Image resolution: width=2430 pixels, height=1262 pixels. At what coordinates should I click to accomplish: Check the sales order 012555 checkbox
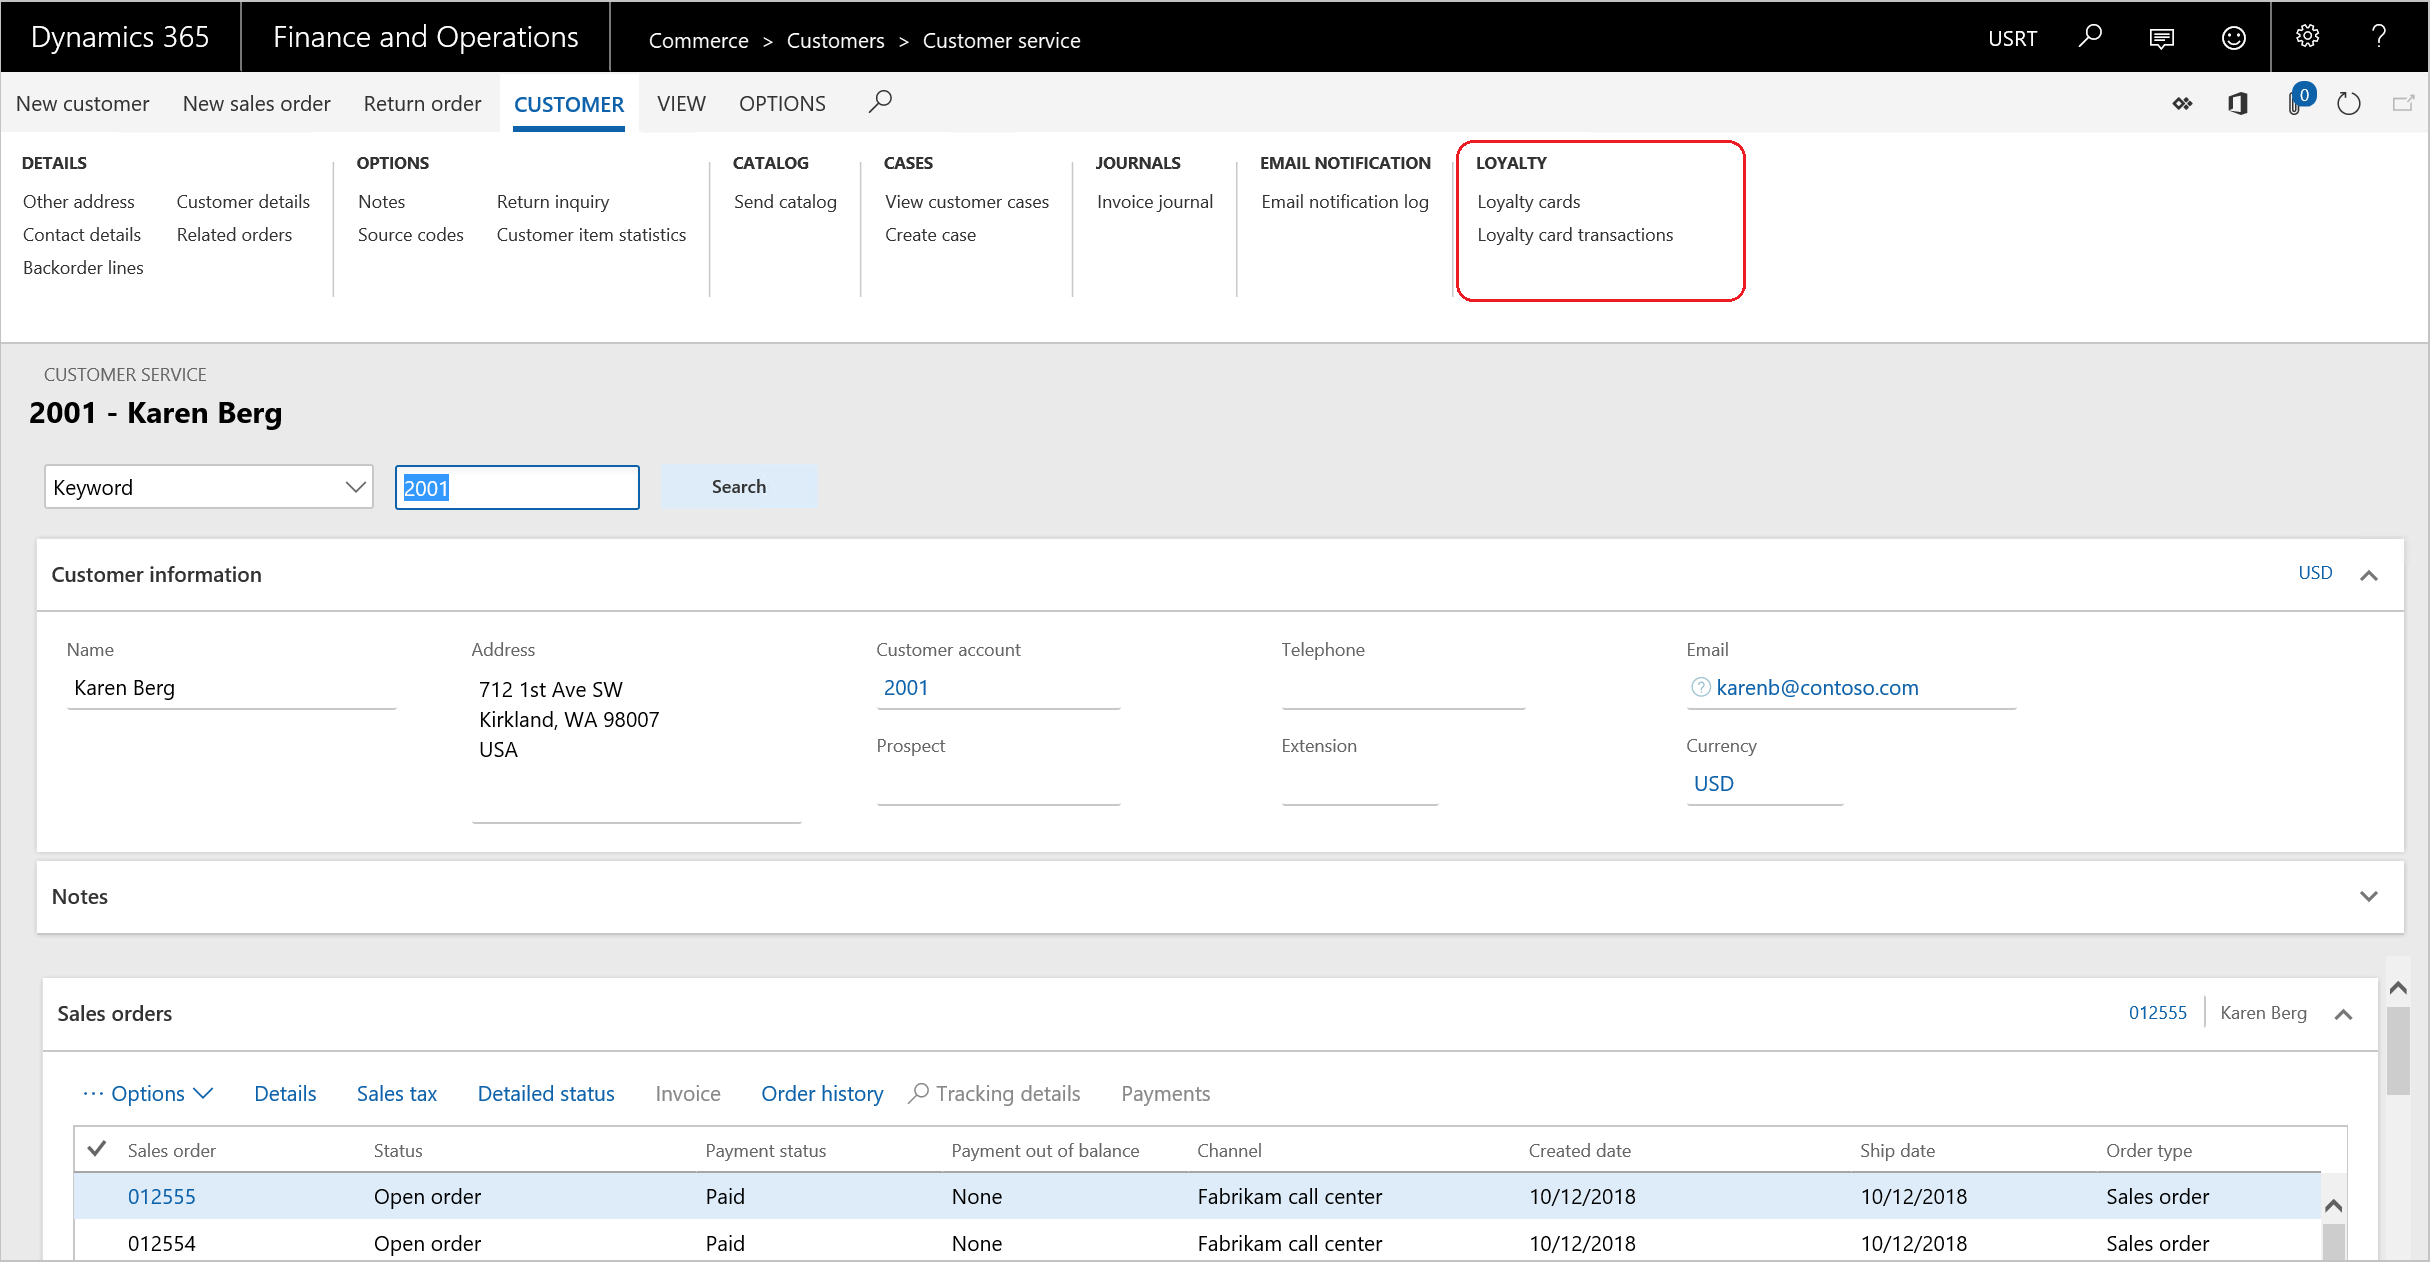click(100, 1194)
